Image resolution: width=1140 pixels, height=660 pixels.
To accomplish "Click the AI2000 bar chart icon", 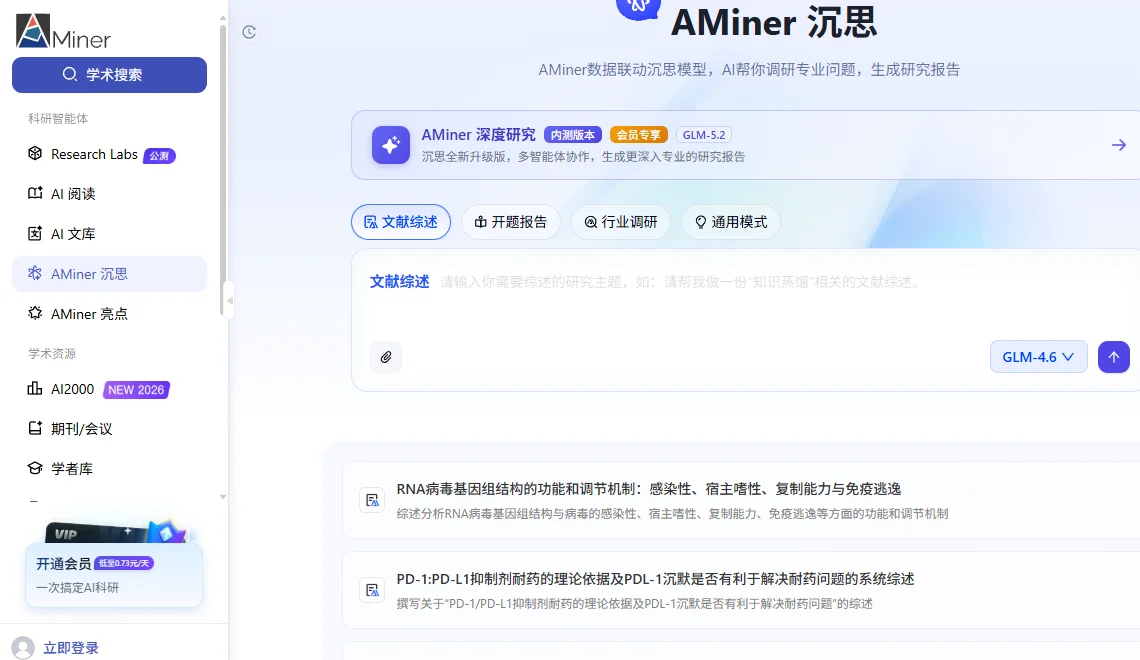I will click(35, 388).
